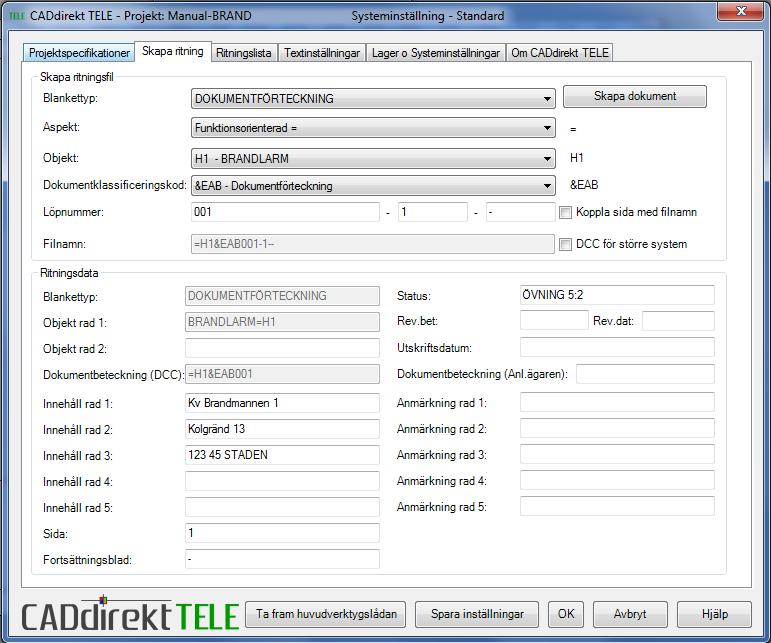This screenshot has width=771, height=643.
Task: Click the Anmärkning rad 2 field
Action: coord(617,428)
